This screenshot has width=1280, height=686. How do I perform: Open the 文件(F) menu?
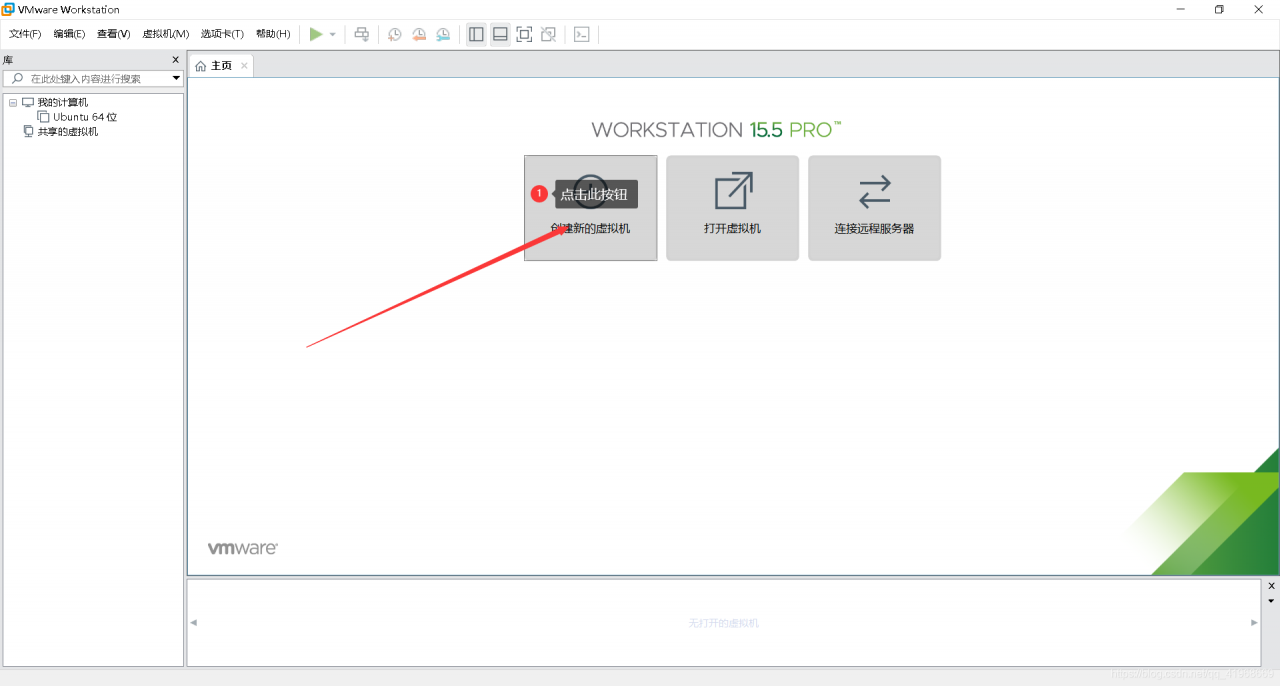point(25,34)
